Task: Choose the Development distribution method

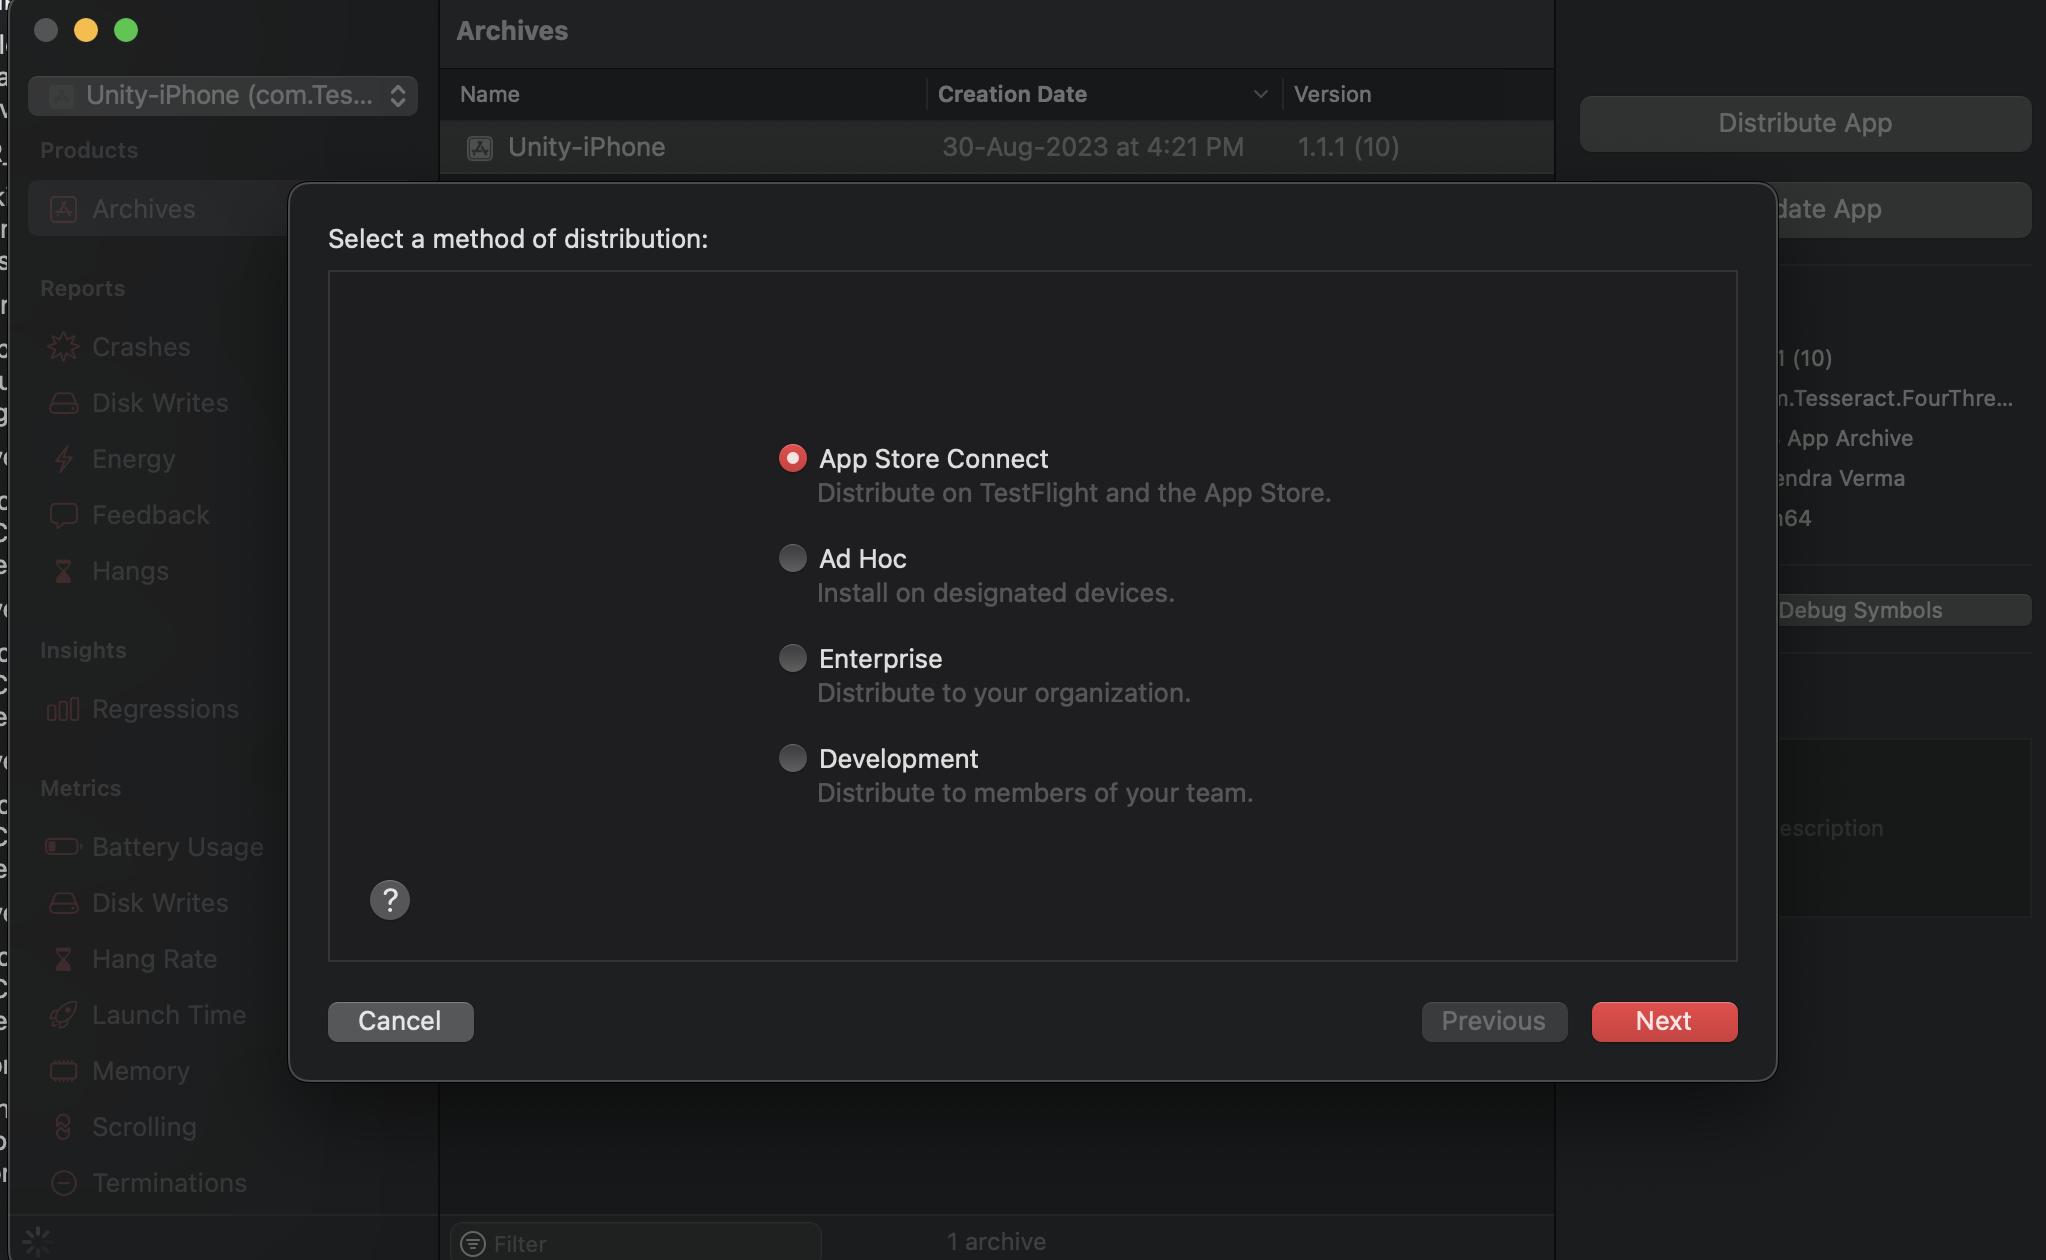Action: coord(793,758)
